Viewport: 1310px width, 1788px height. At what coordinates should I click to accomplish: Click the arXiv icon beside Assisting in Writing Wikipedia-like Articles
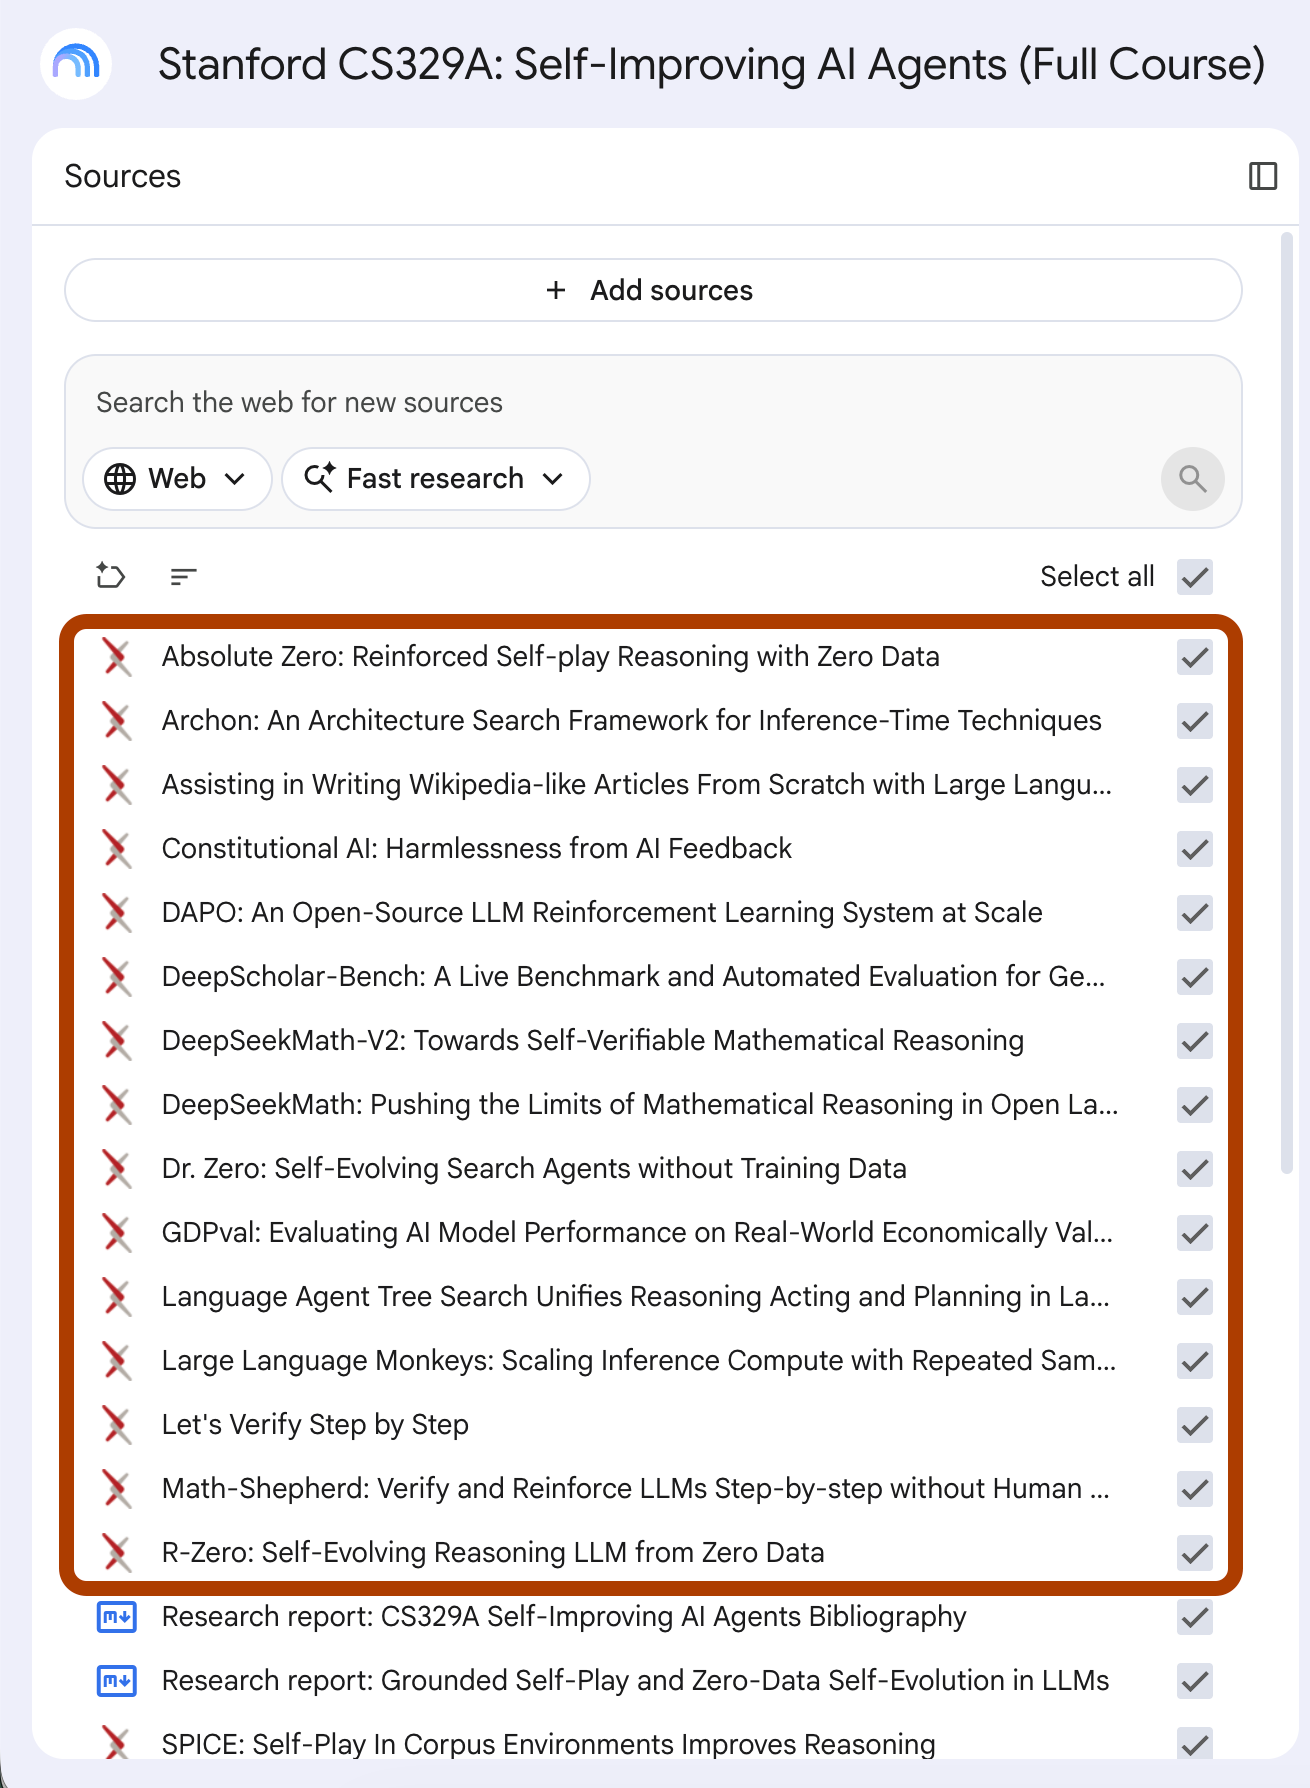pos(117,785)
